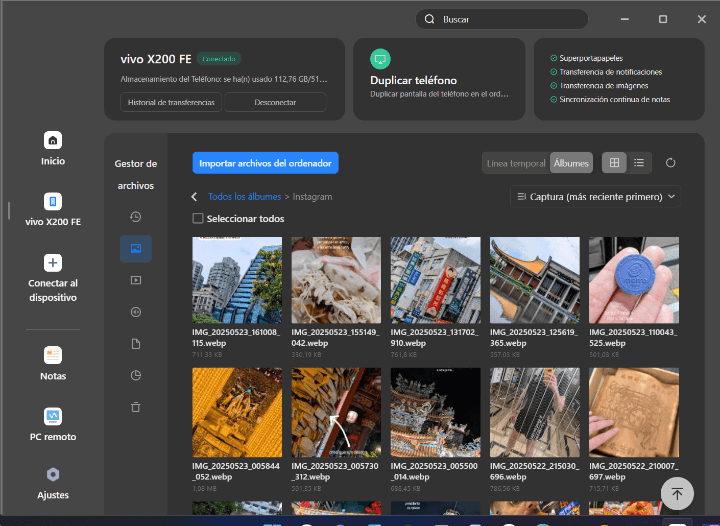
Task: Click Transferencia de imágenes text
Action: pyautogui.click(x=604, y=86)
